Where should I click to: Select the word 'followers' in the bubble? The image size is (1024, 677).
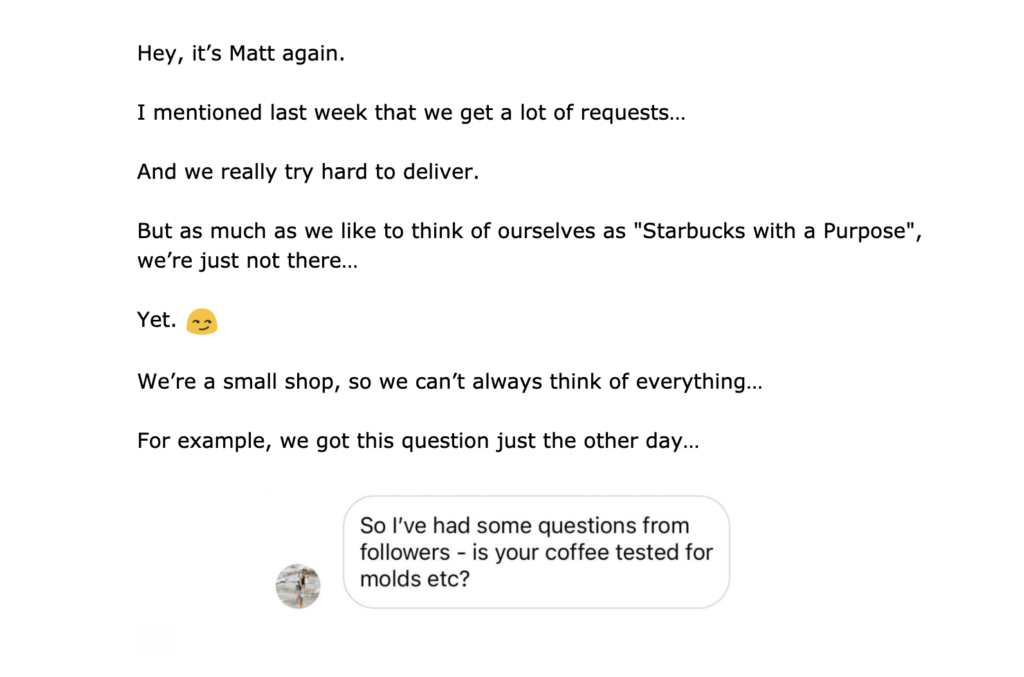[405, 552]
